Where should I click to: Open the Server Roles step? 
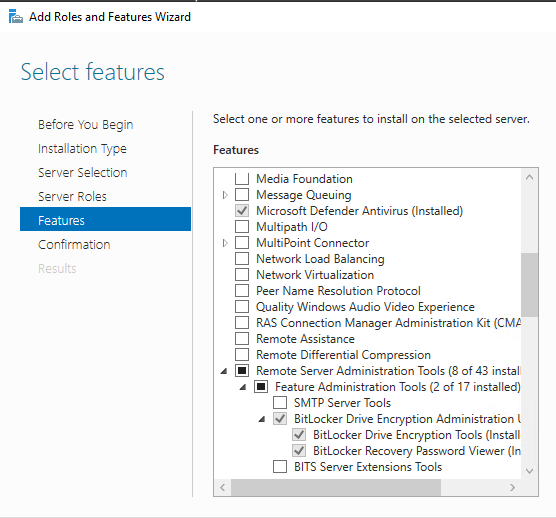(72, 196)
